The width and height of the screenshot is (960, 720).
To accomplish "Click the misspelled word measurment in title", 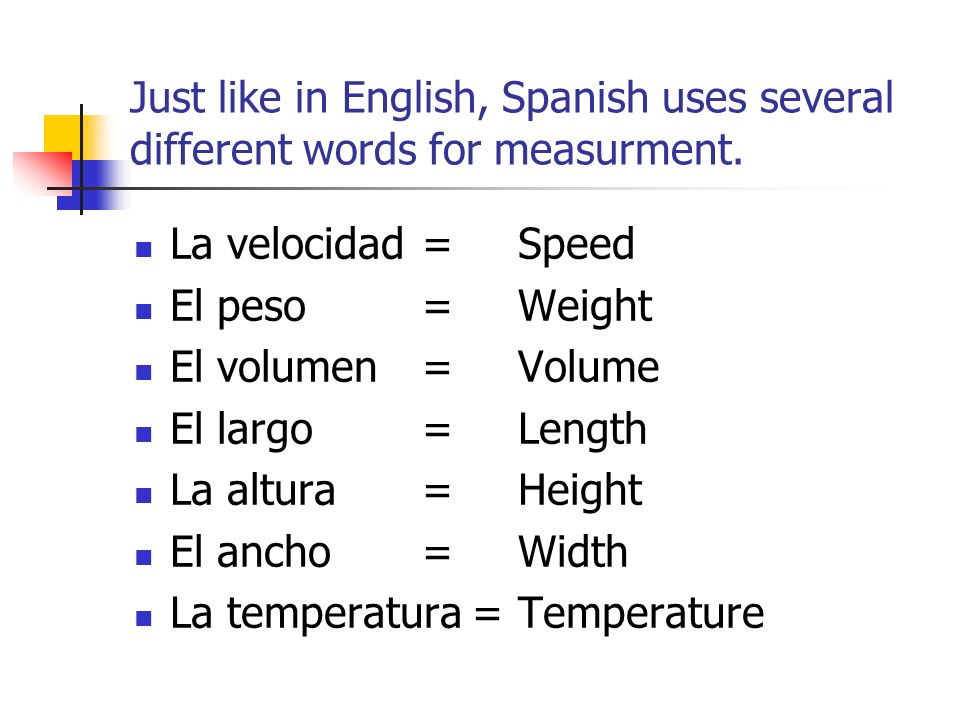I will [618, 150].
